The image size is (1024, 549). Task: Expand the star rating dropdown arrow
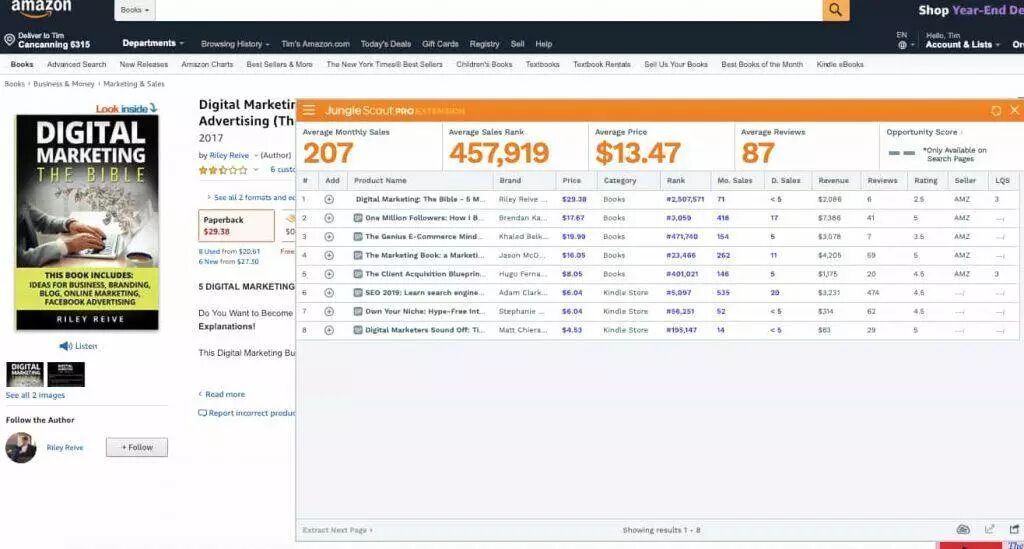pos(255,170)
